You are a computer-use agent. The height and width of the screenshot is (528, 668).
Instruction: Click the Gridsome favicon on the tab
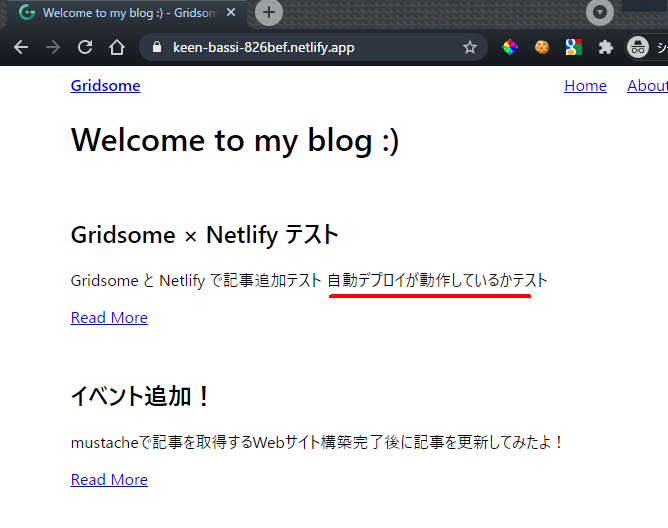point(27,12)
